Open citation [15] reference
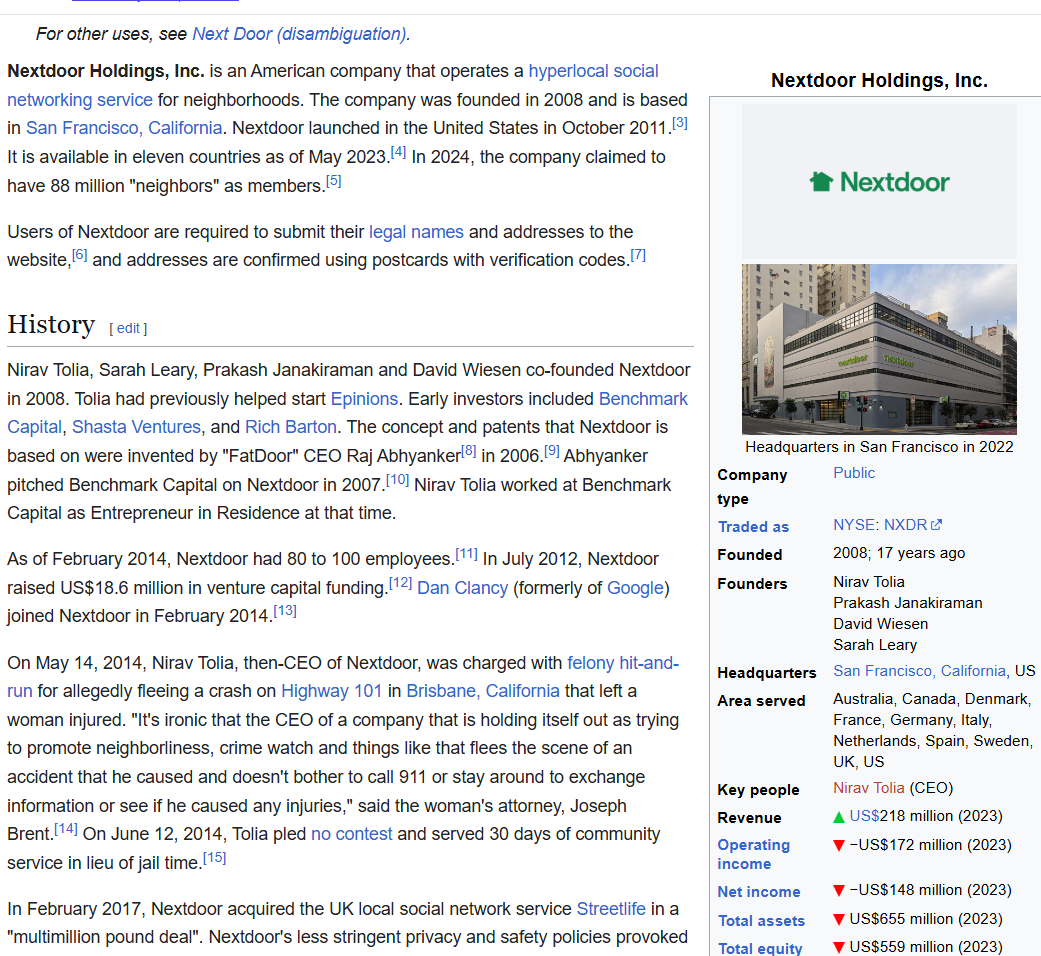Viewport: 1041px width, 956px height. click(214, 858)
